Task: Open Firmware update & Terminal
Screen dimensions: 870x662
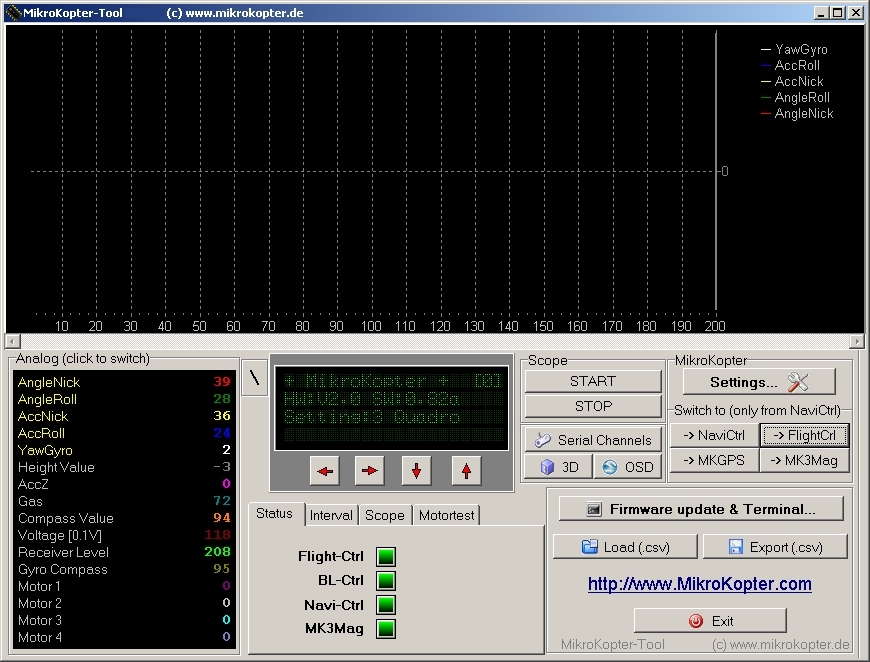Action: 700,509
